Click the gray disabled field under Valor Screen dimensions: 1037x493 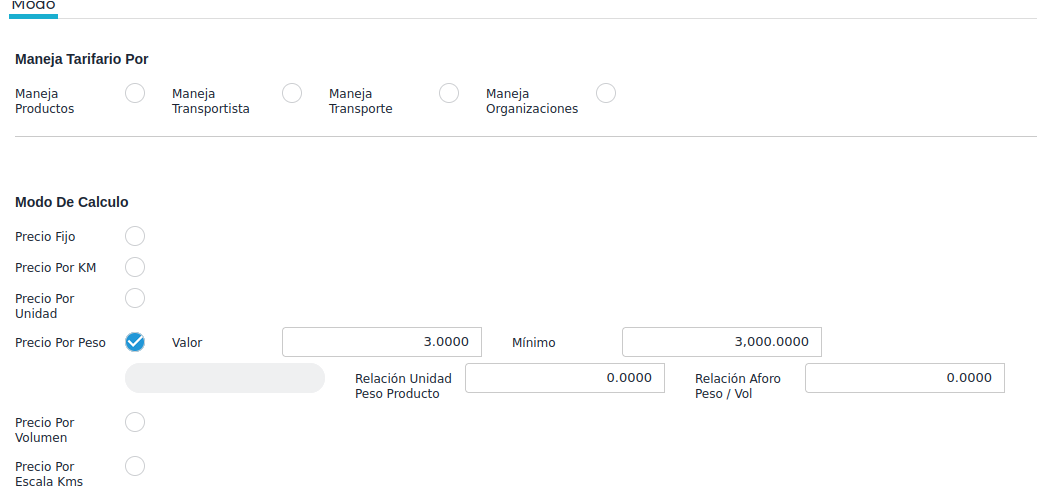pyautogui.click(x=225, y=378)
